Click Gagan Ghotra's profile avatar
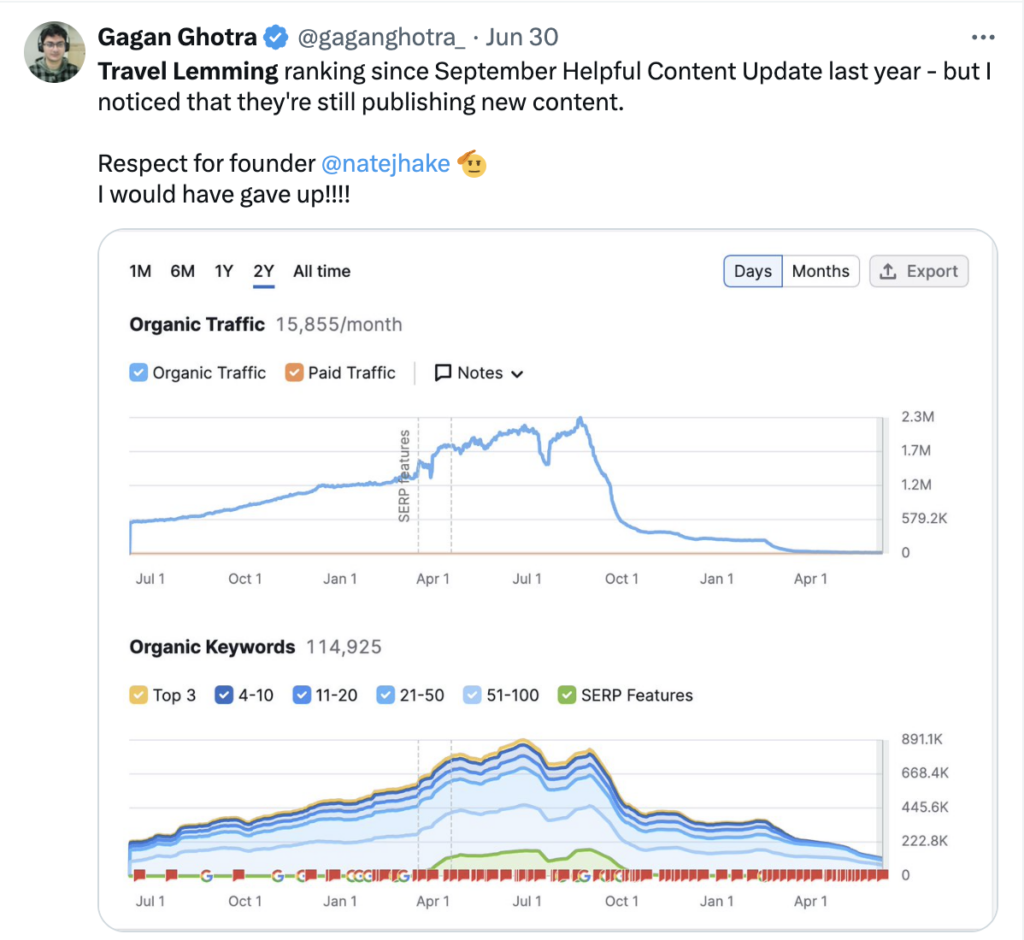The image size is (1024, 940). (x=54, y=52)
